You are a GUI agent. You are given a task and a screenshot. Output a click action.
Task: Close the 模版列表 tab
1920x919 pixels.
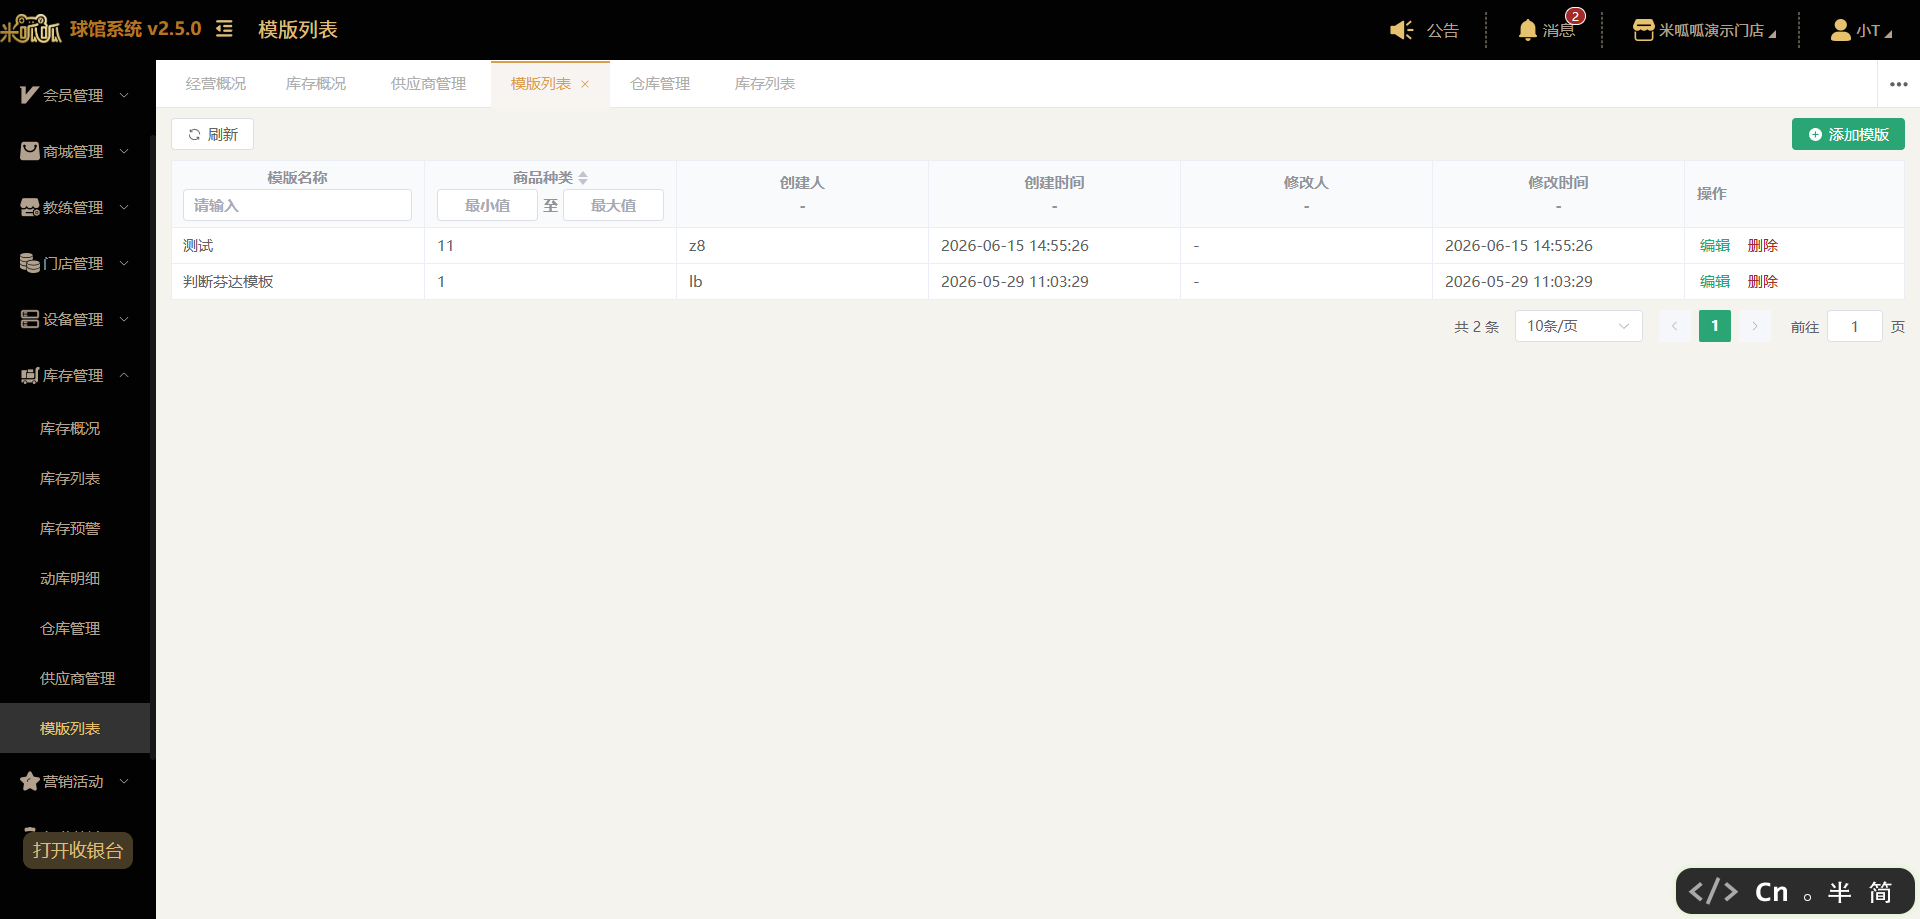(x=585, y=84)
